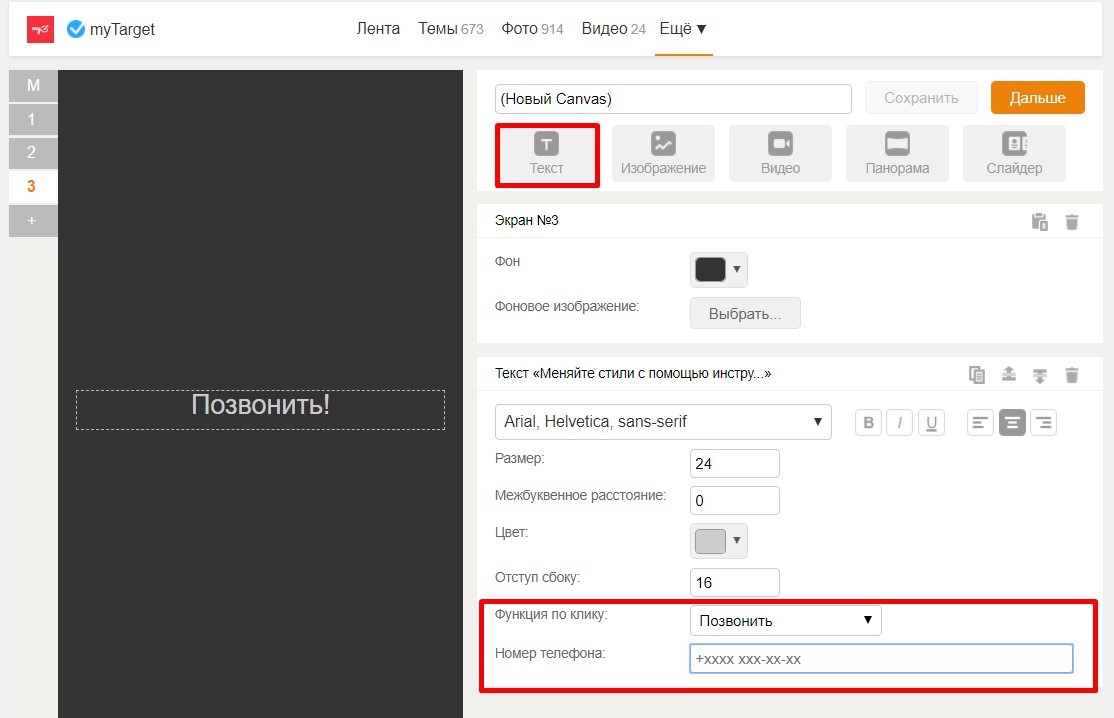Delete Экран №3 with trash icon
This screenshot has width=1114, height=718.
[x=1072, y=222]
